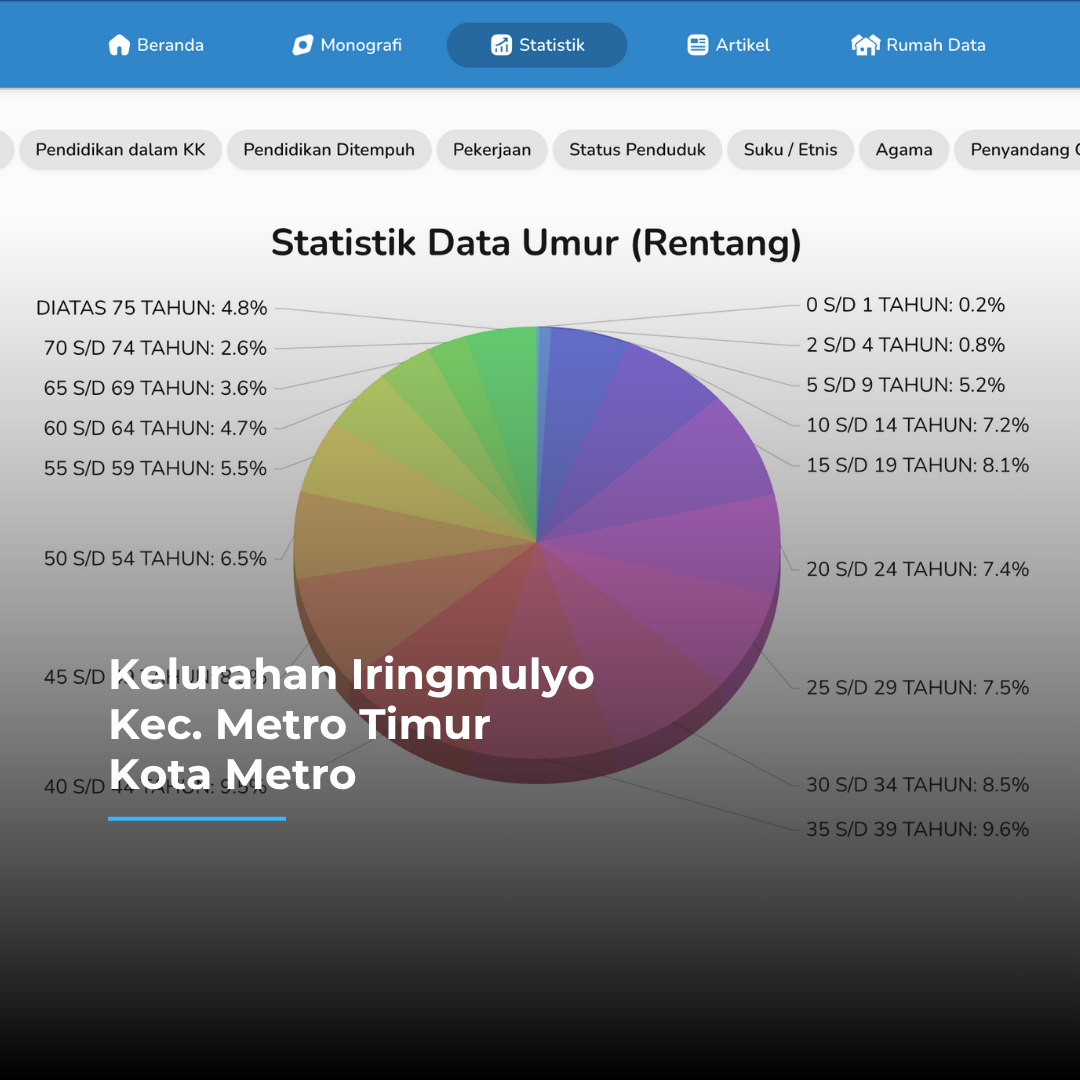Click the Rumah Data house icon
The height and width of the screenshot is (1080, 1080).
tap(866, 45)
